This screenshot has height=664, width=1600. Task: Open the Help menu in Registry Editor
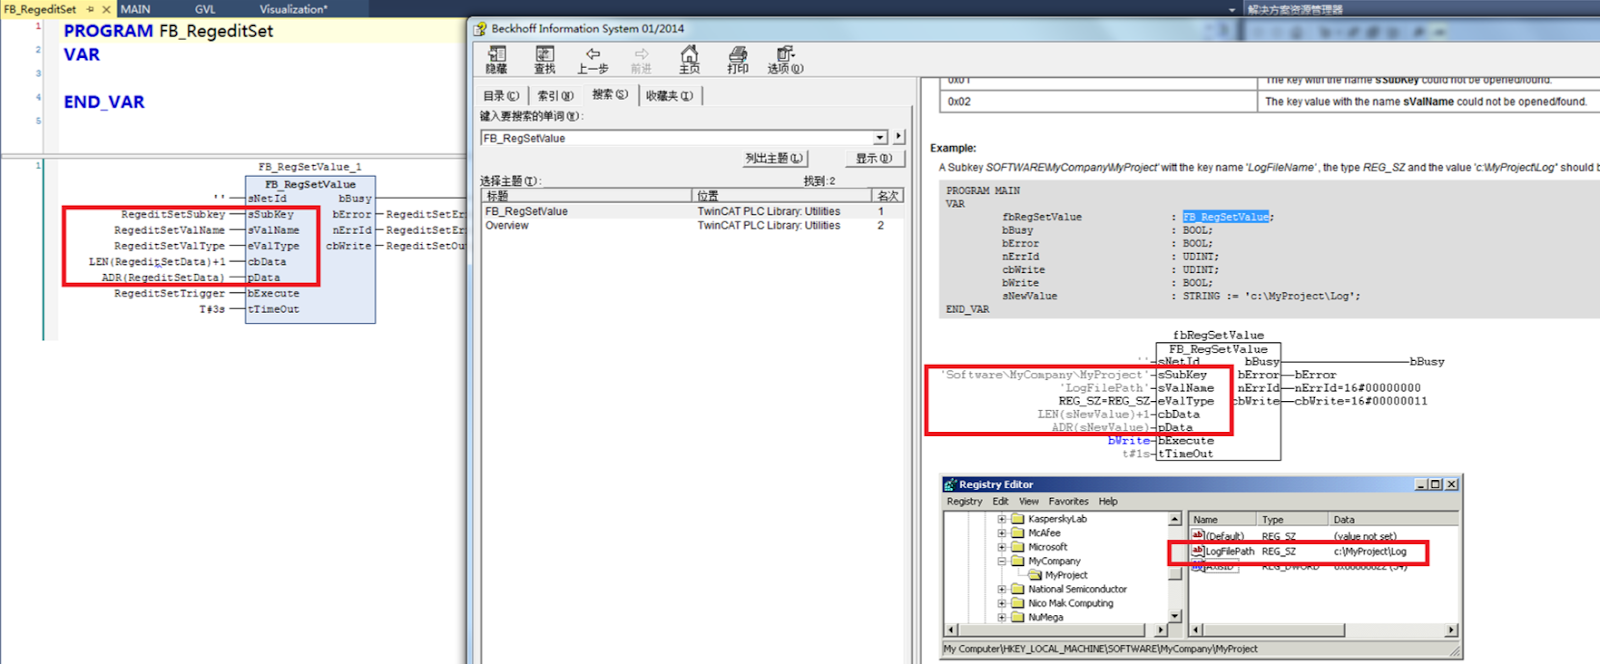tap(1108, 501)
